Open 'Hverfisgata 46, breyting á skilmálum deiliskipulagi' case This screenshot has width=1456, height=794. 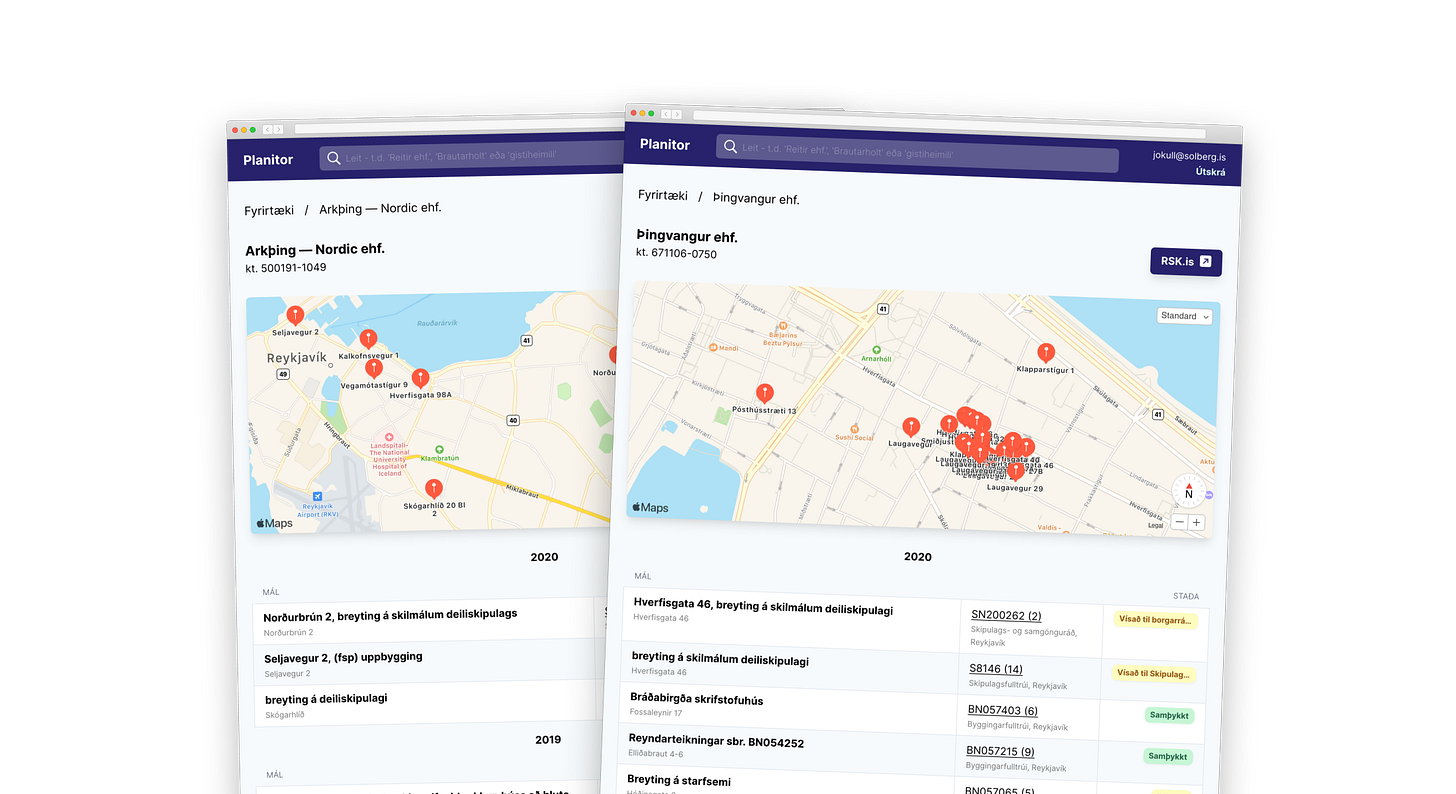pos(763,606)
